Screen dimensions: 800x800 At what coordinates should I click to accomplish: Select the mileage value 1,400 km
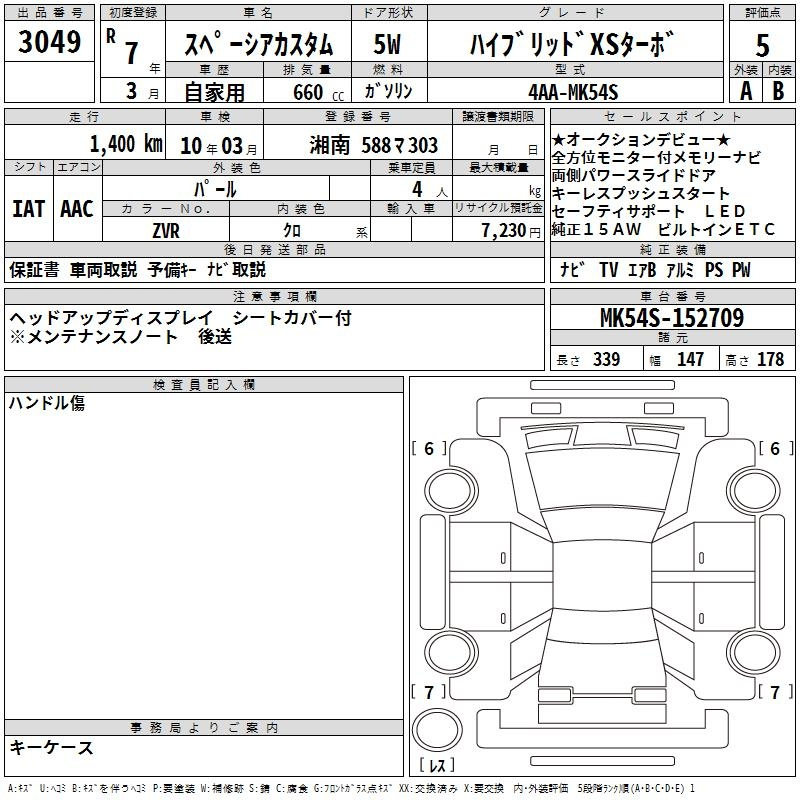point(126,144)
